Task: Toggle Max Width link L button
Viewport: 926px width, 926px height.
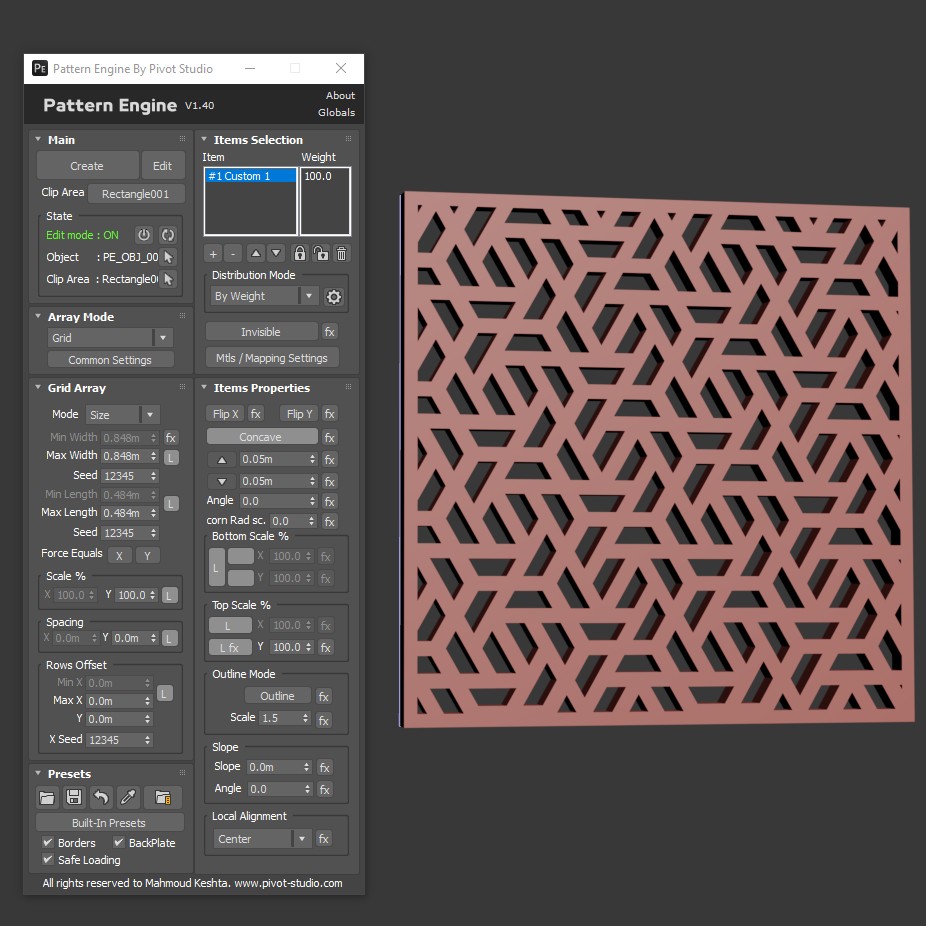Action: pyautogui.click(x=171, y=458)
